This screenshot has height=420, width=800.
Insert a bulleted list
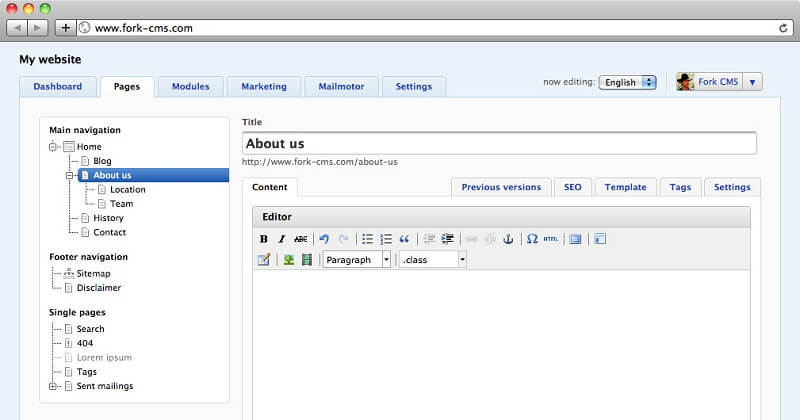pyautogui.click(x=367, y=239)
